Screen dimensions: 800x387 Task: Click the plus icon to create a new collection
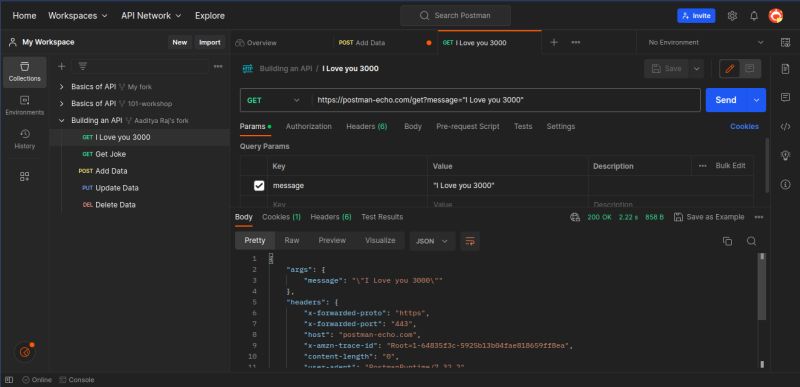(61, 66)
